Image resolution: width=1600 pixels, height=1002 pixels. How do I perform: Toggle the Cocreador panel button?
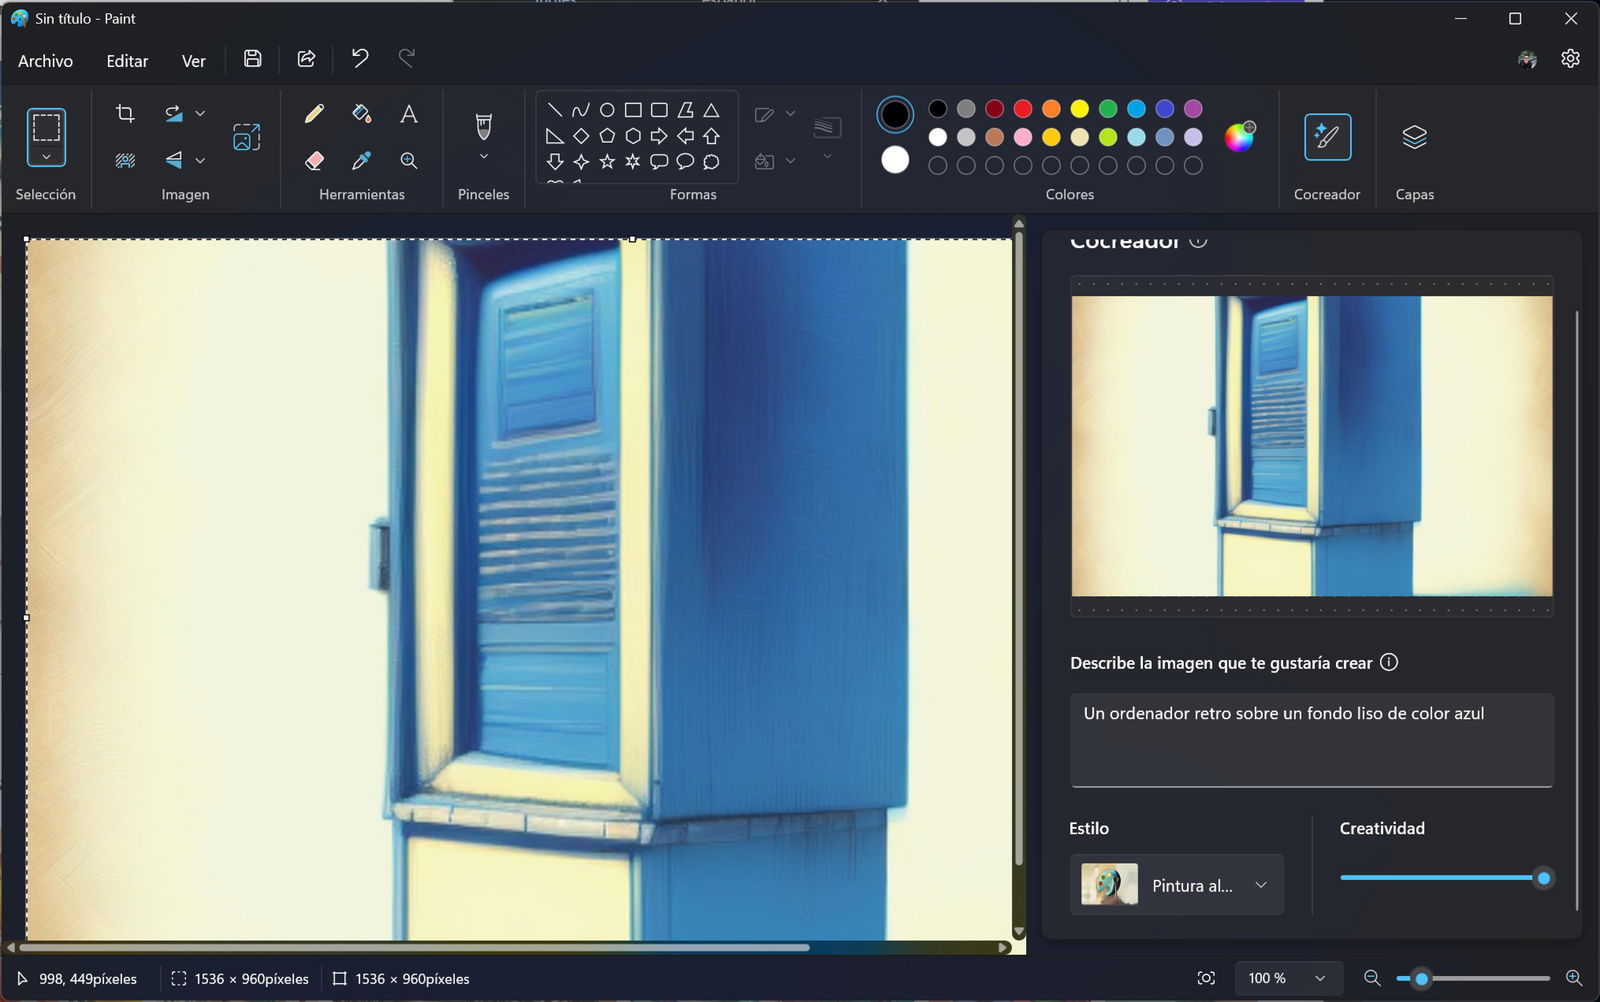[x=1327, y=137]
